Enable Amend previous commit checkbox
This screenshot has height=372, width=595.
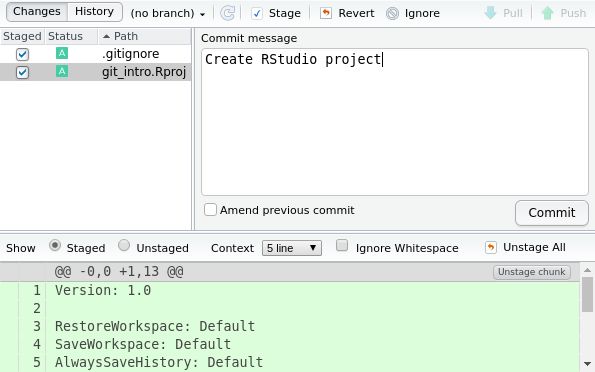click(210, 210)
